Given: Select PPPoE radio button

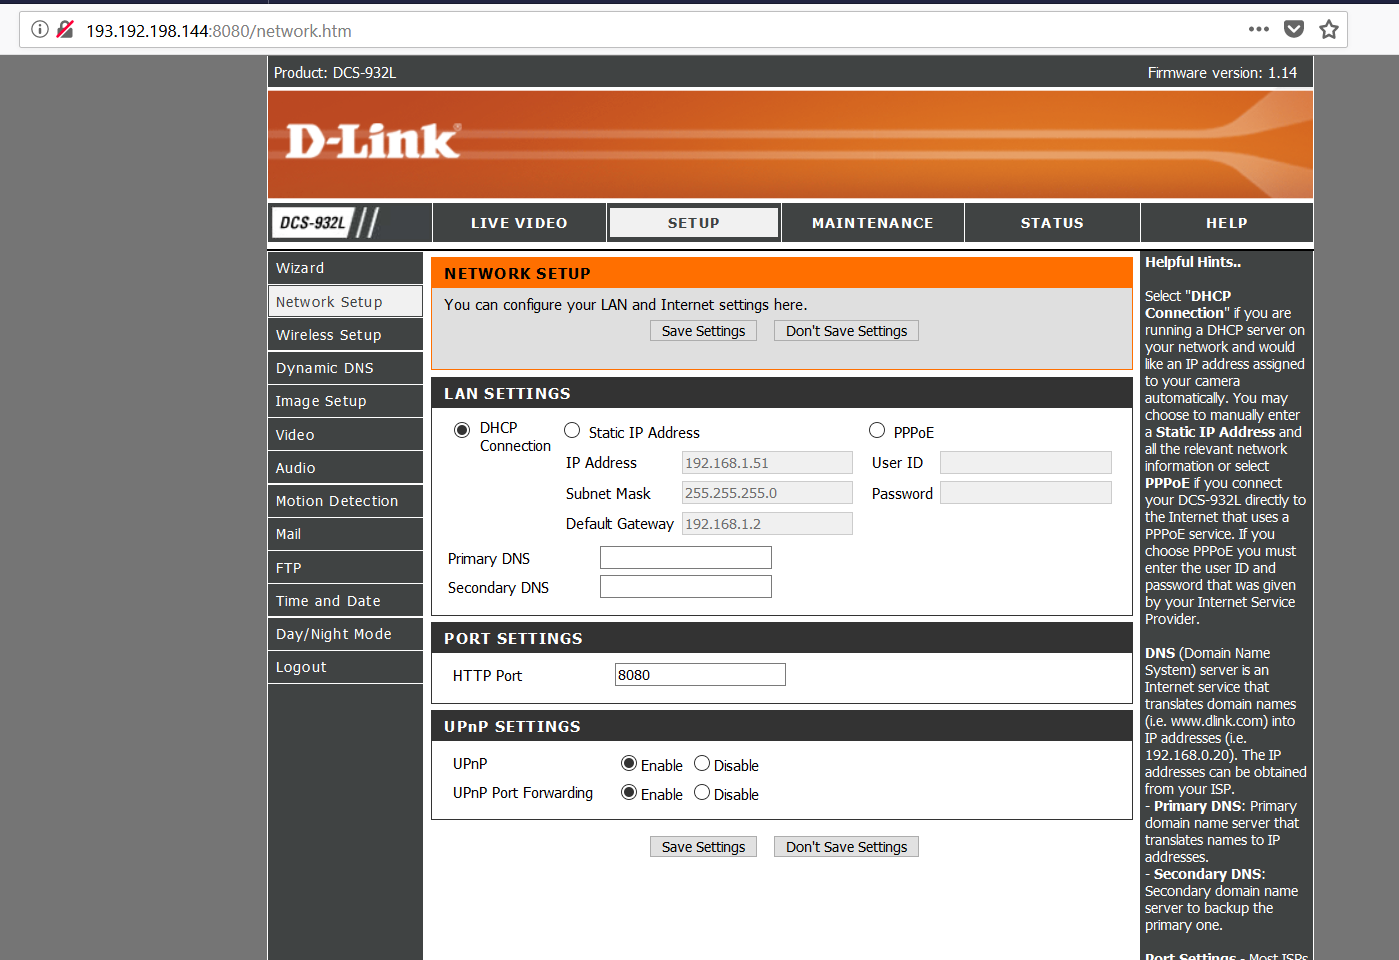Looking at the screenshot, I should pos(877,430).
